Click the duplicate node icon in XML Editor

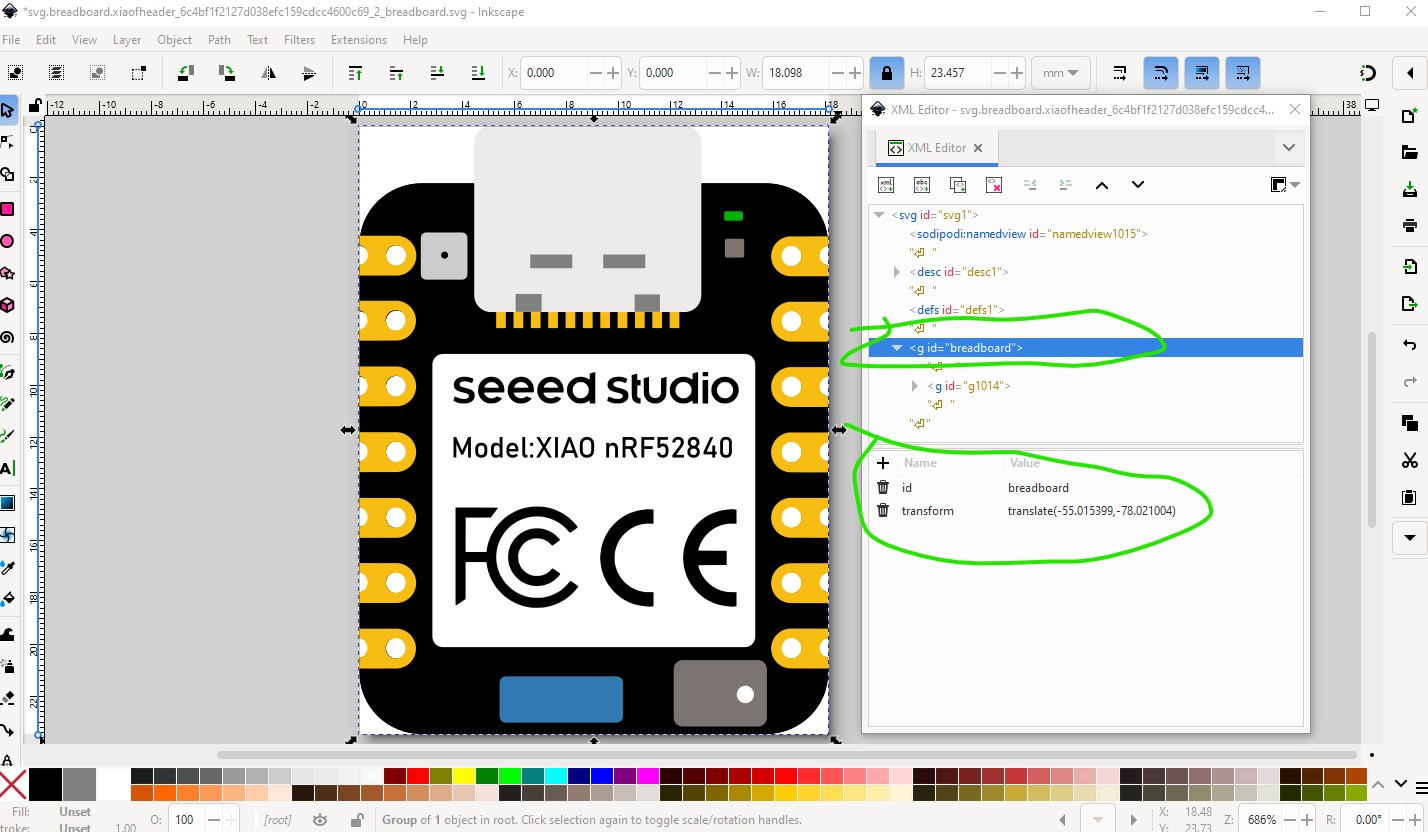(x=958, y=185)
